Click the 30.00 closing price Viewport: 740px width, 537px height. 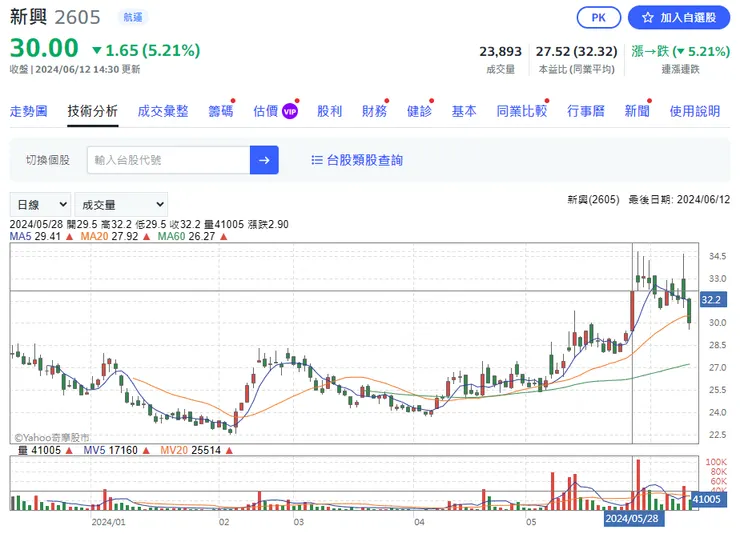pyautogui.click(x=44, y=48)
